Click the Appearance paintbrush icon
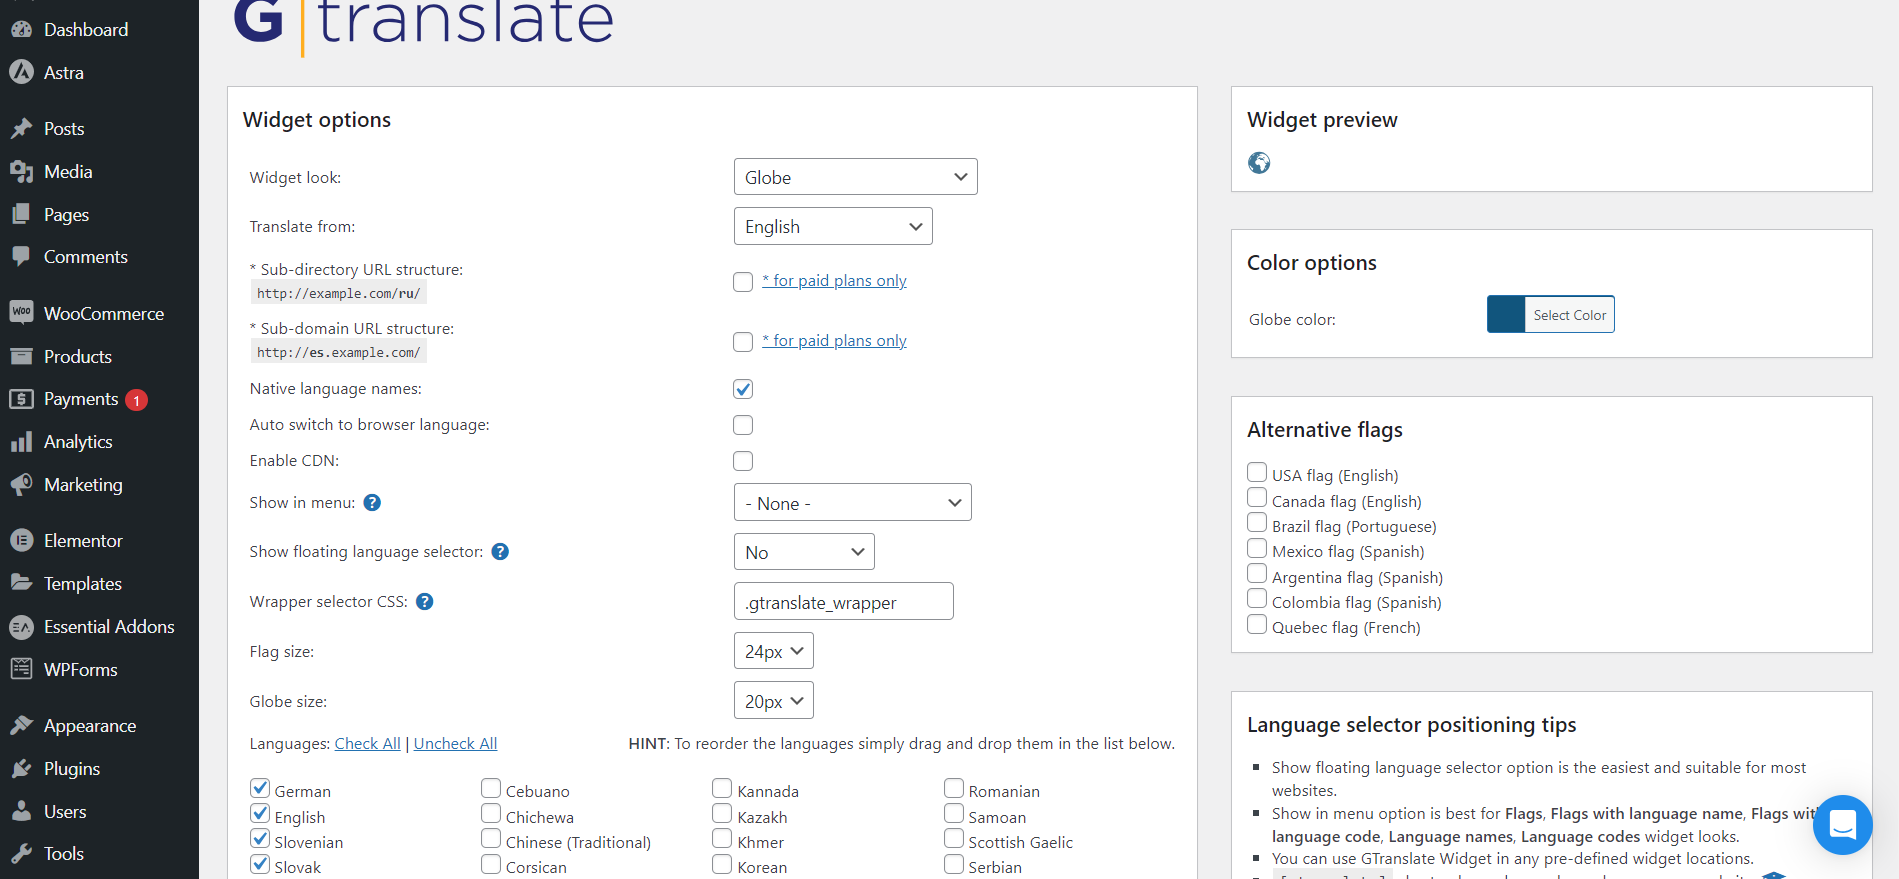Image resolution: width=1899 pixels, height=879 pixels. [21, 725]
